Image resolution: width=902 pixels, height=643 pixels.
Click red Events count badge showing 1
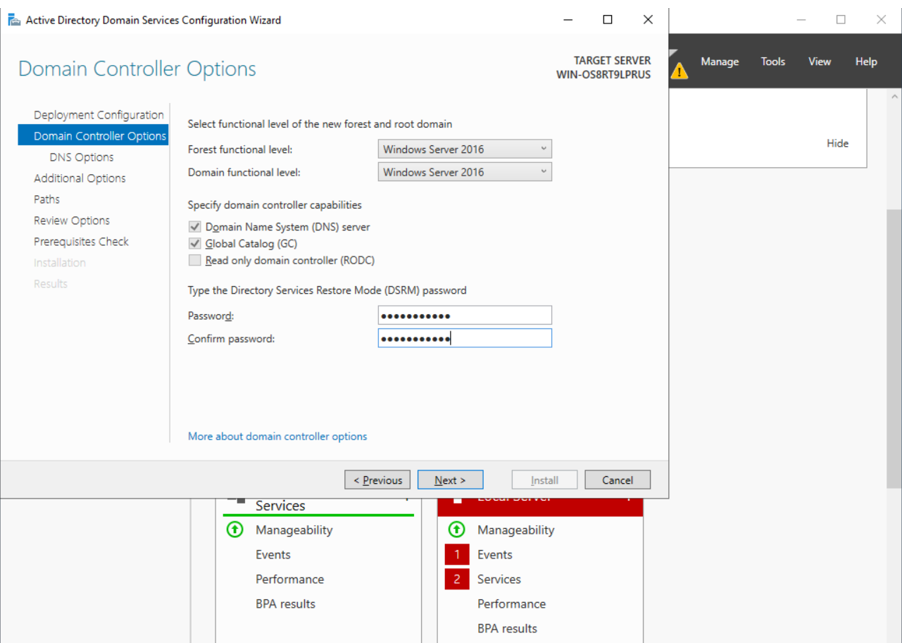(457, 555)
